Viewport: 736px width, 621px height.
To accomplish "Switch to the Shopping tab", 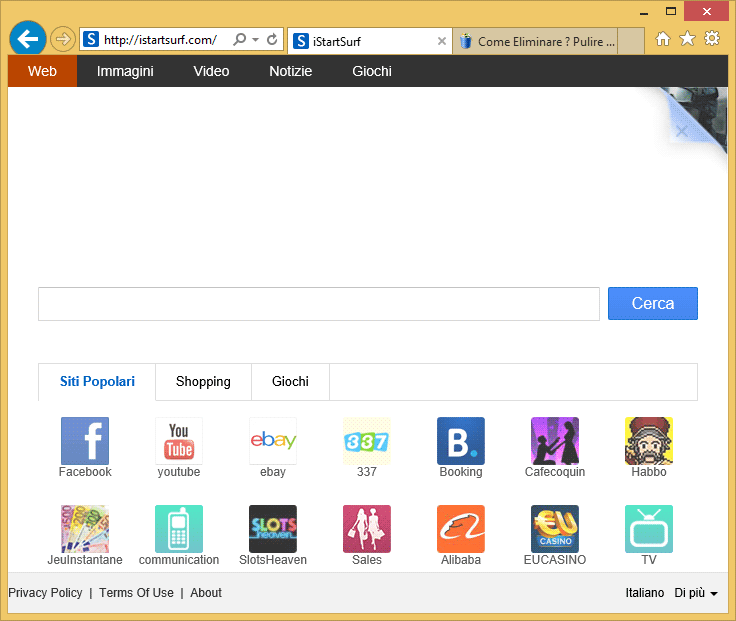I will click(203, 382).
